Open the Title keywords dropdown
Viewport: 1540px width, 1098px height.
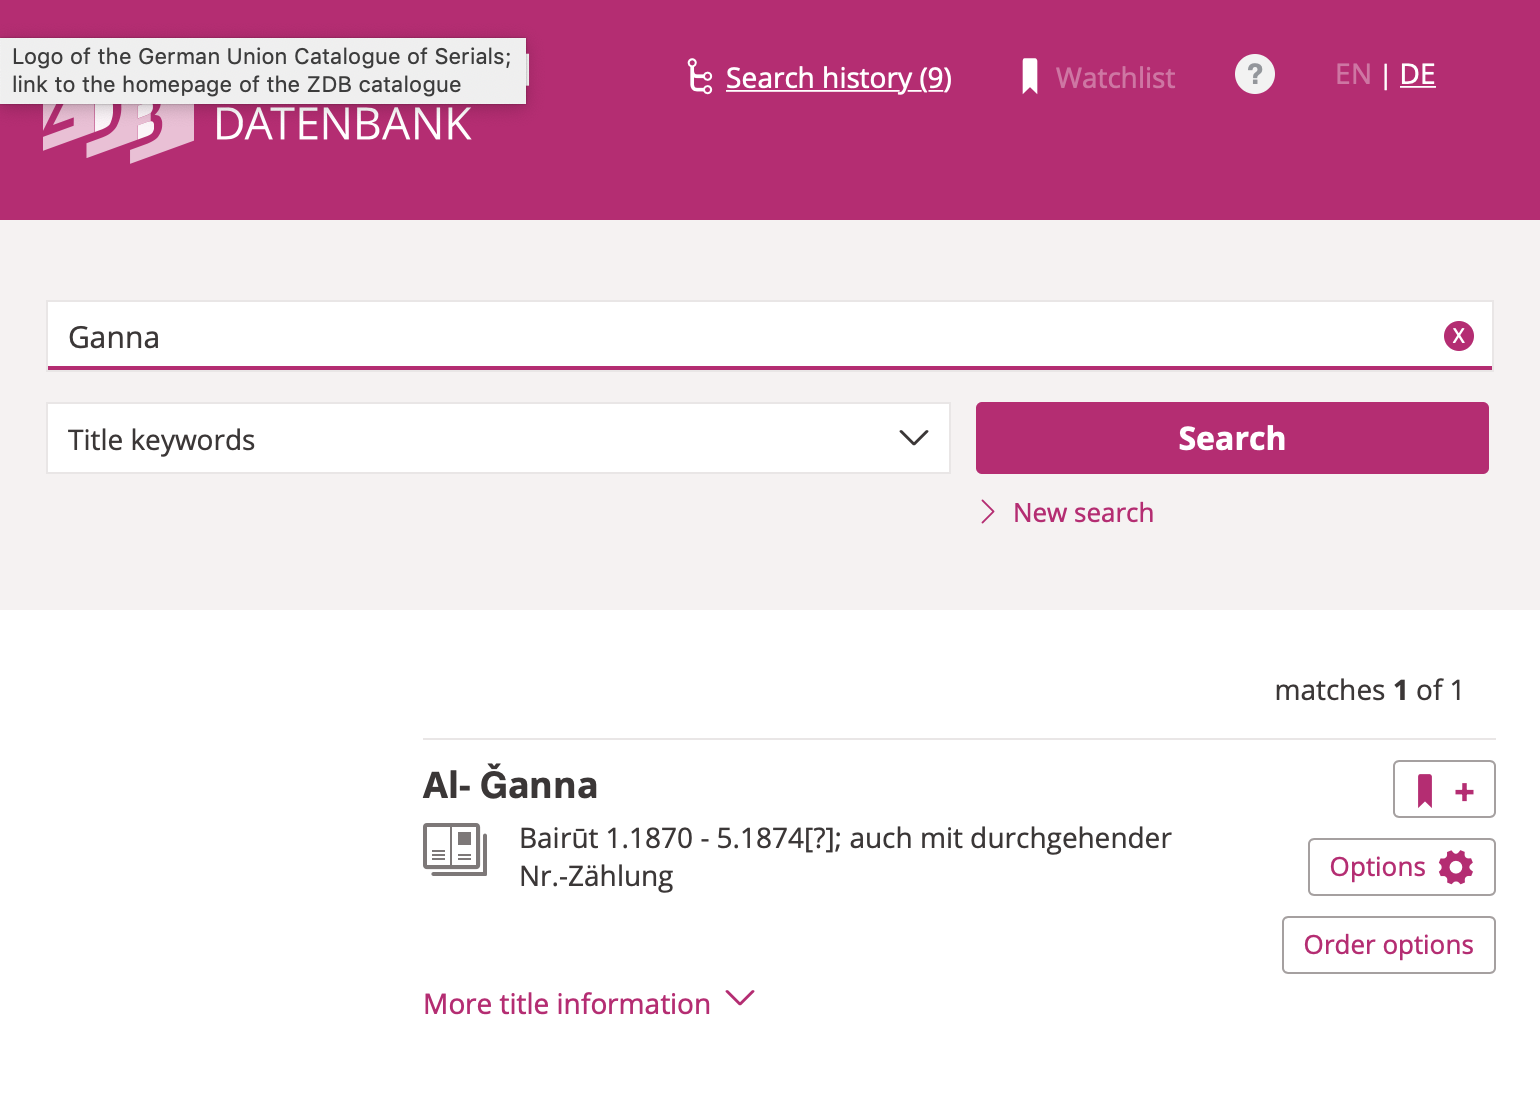tap(912, 438)
